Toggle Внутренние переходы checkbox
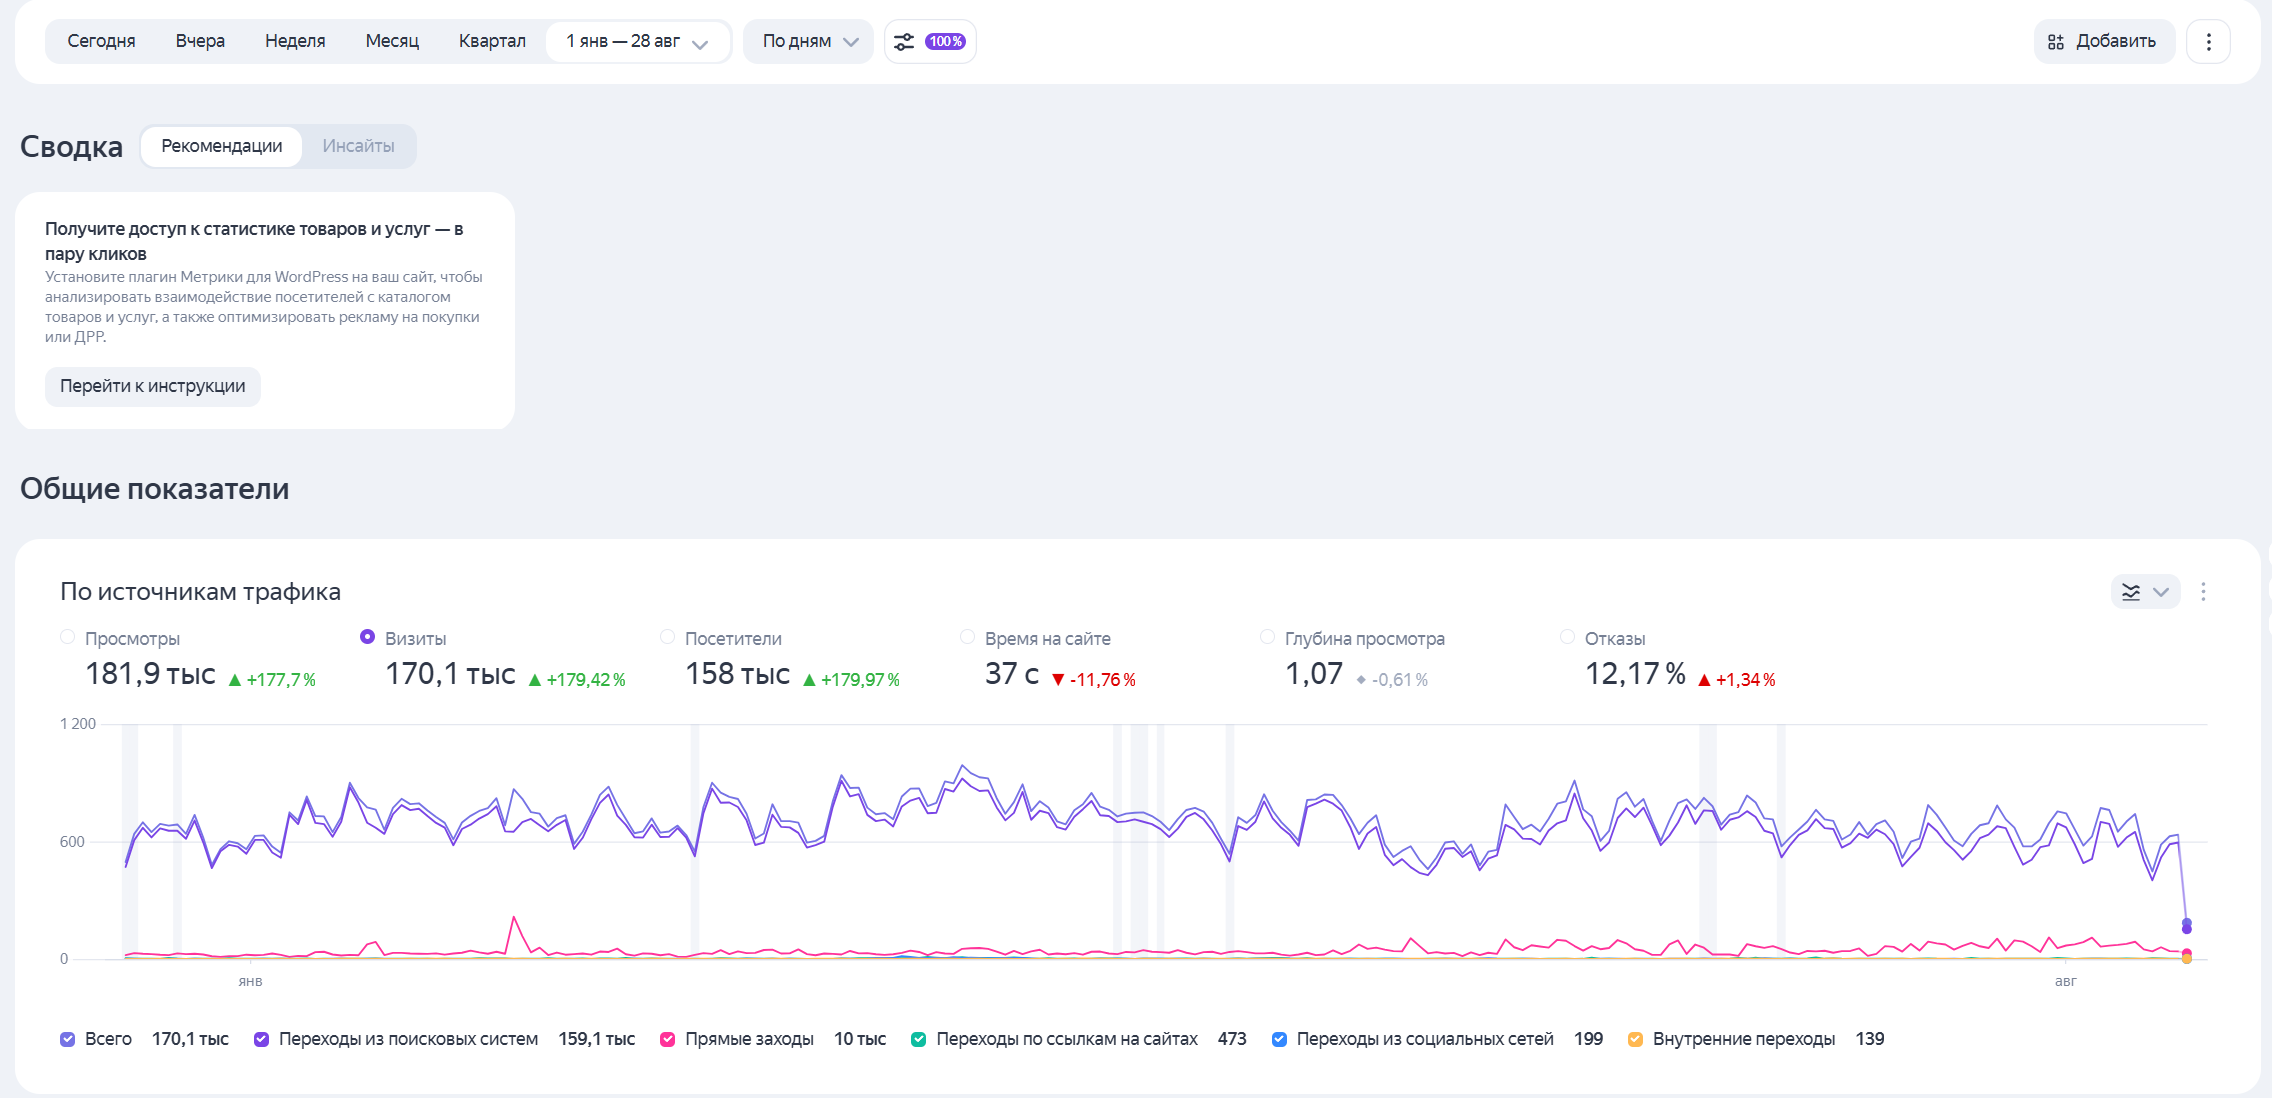This screenshot has height=1098, width=2272. tap(1635, 1039)
